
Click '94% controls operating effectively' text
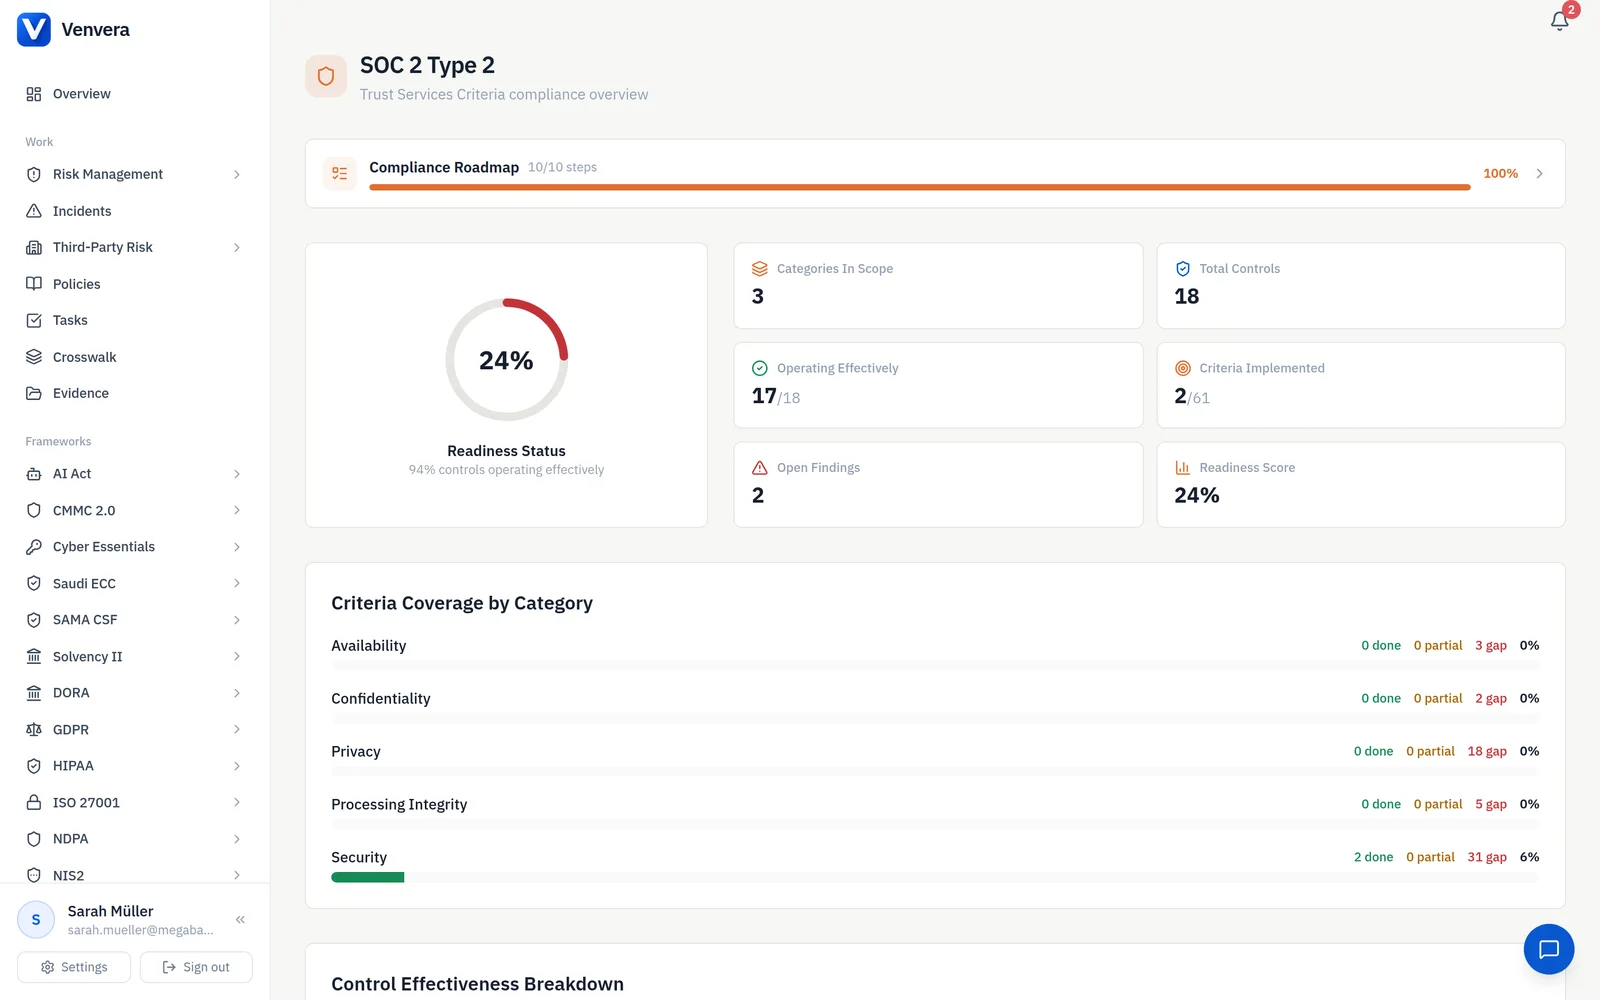[506, 470]
